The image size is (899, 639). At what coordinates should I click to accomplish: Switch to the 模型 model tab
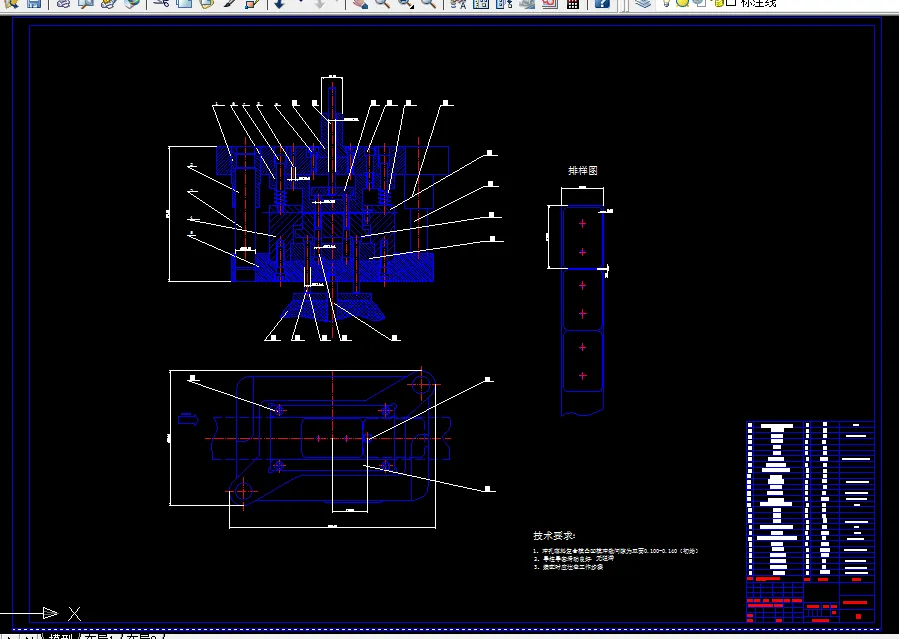(x=61, y=636)
